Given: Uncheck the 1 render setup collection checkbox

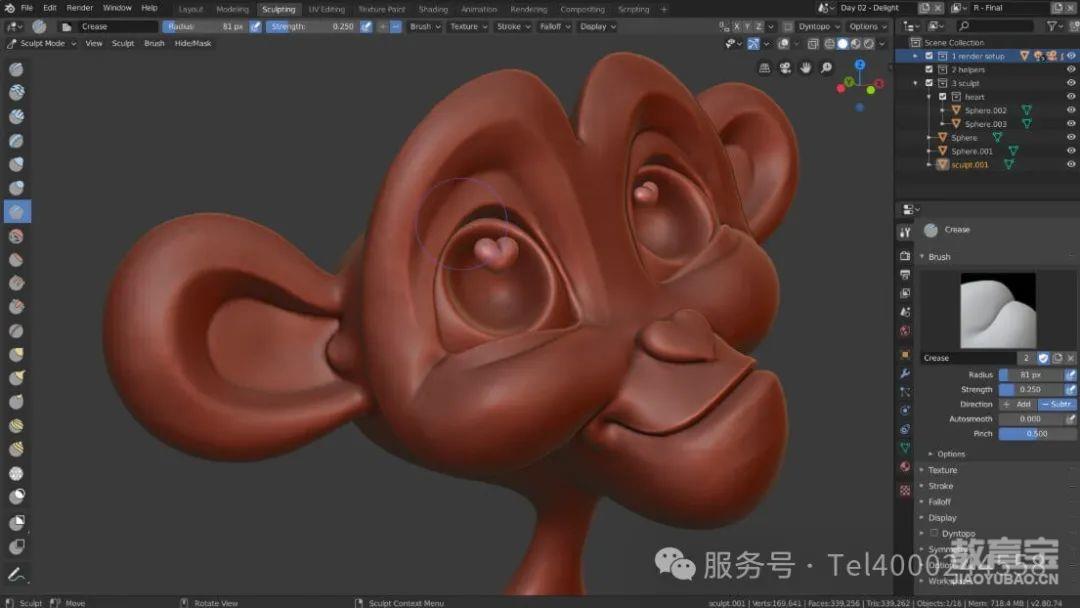Looking at the screenshot, I should [929, 56].
